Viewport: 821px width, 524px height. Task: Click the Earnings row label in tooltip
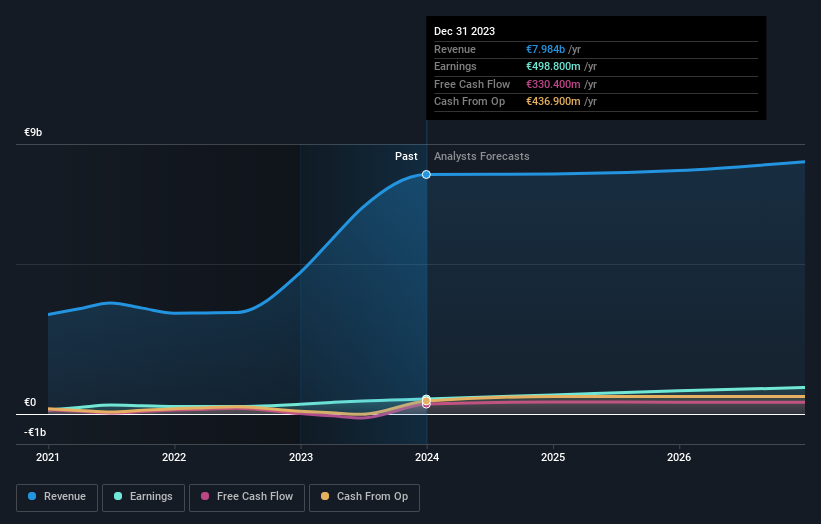[456, 66]
